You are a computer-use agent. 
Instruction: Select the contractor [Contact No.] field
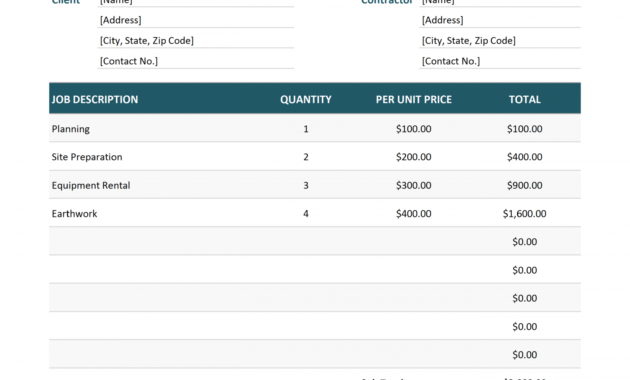pos(500,61)
